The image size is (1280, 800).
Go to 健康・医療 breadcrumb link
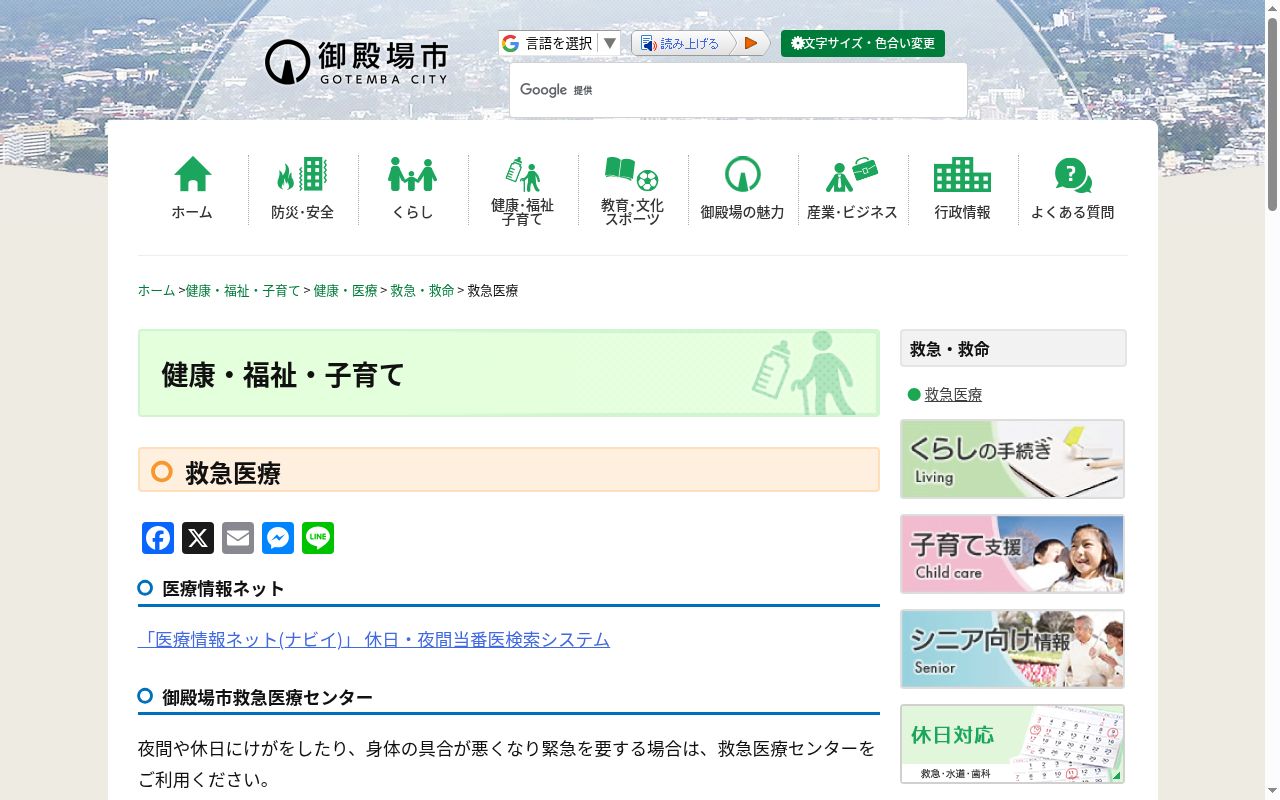pos(345,291)
